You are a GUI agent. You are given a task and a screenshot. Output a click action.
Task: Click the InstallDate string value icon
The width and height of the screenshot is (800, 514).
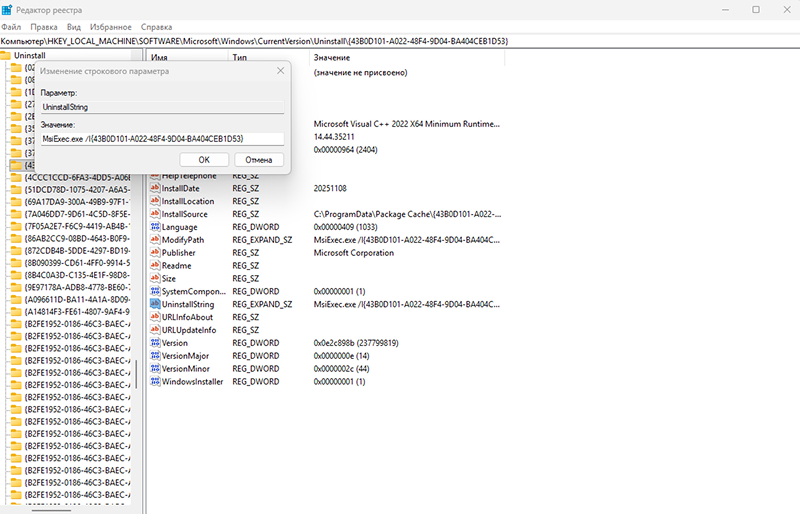(154, 188)
